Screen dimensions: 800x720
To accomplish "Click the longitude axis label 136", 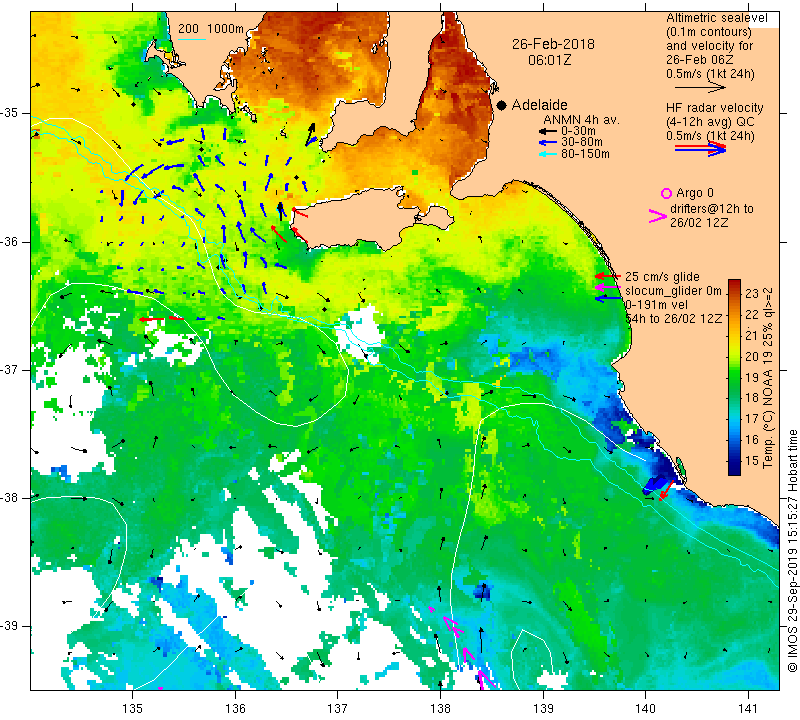I will tap(235, 708).
